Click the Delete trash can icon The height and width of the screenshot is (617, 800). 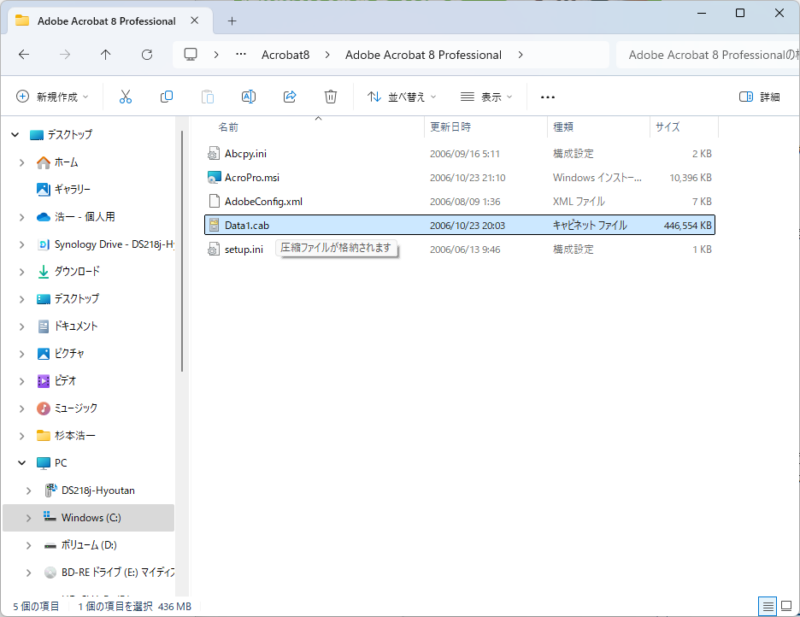point(331,96)
